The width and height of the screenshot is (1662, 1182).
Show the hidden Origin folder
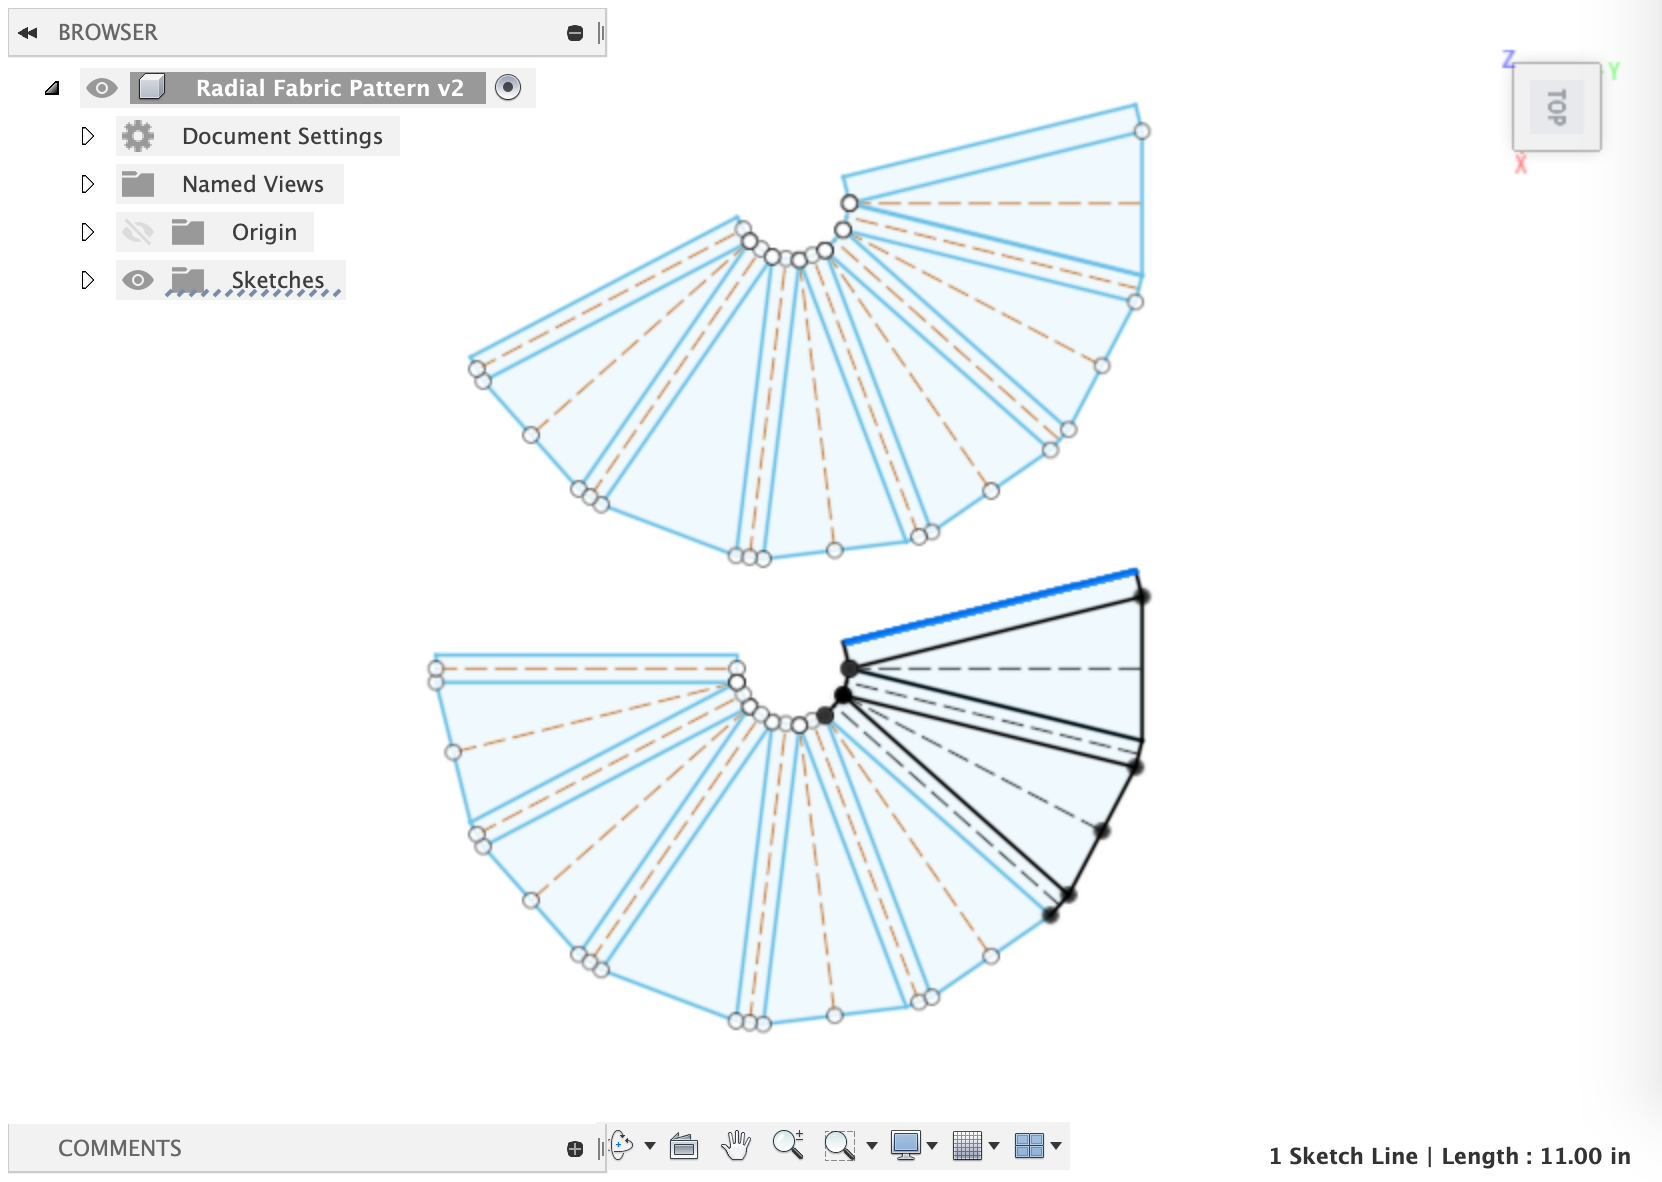pos(138,231)
